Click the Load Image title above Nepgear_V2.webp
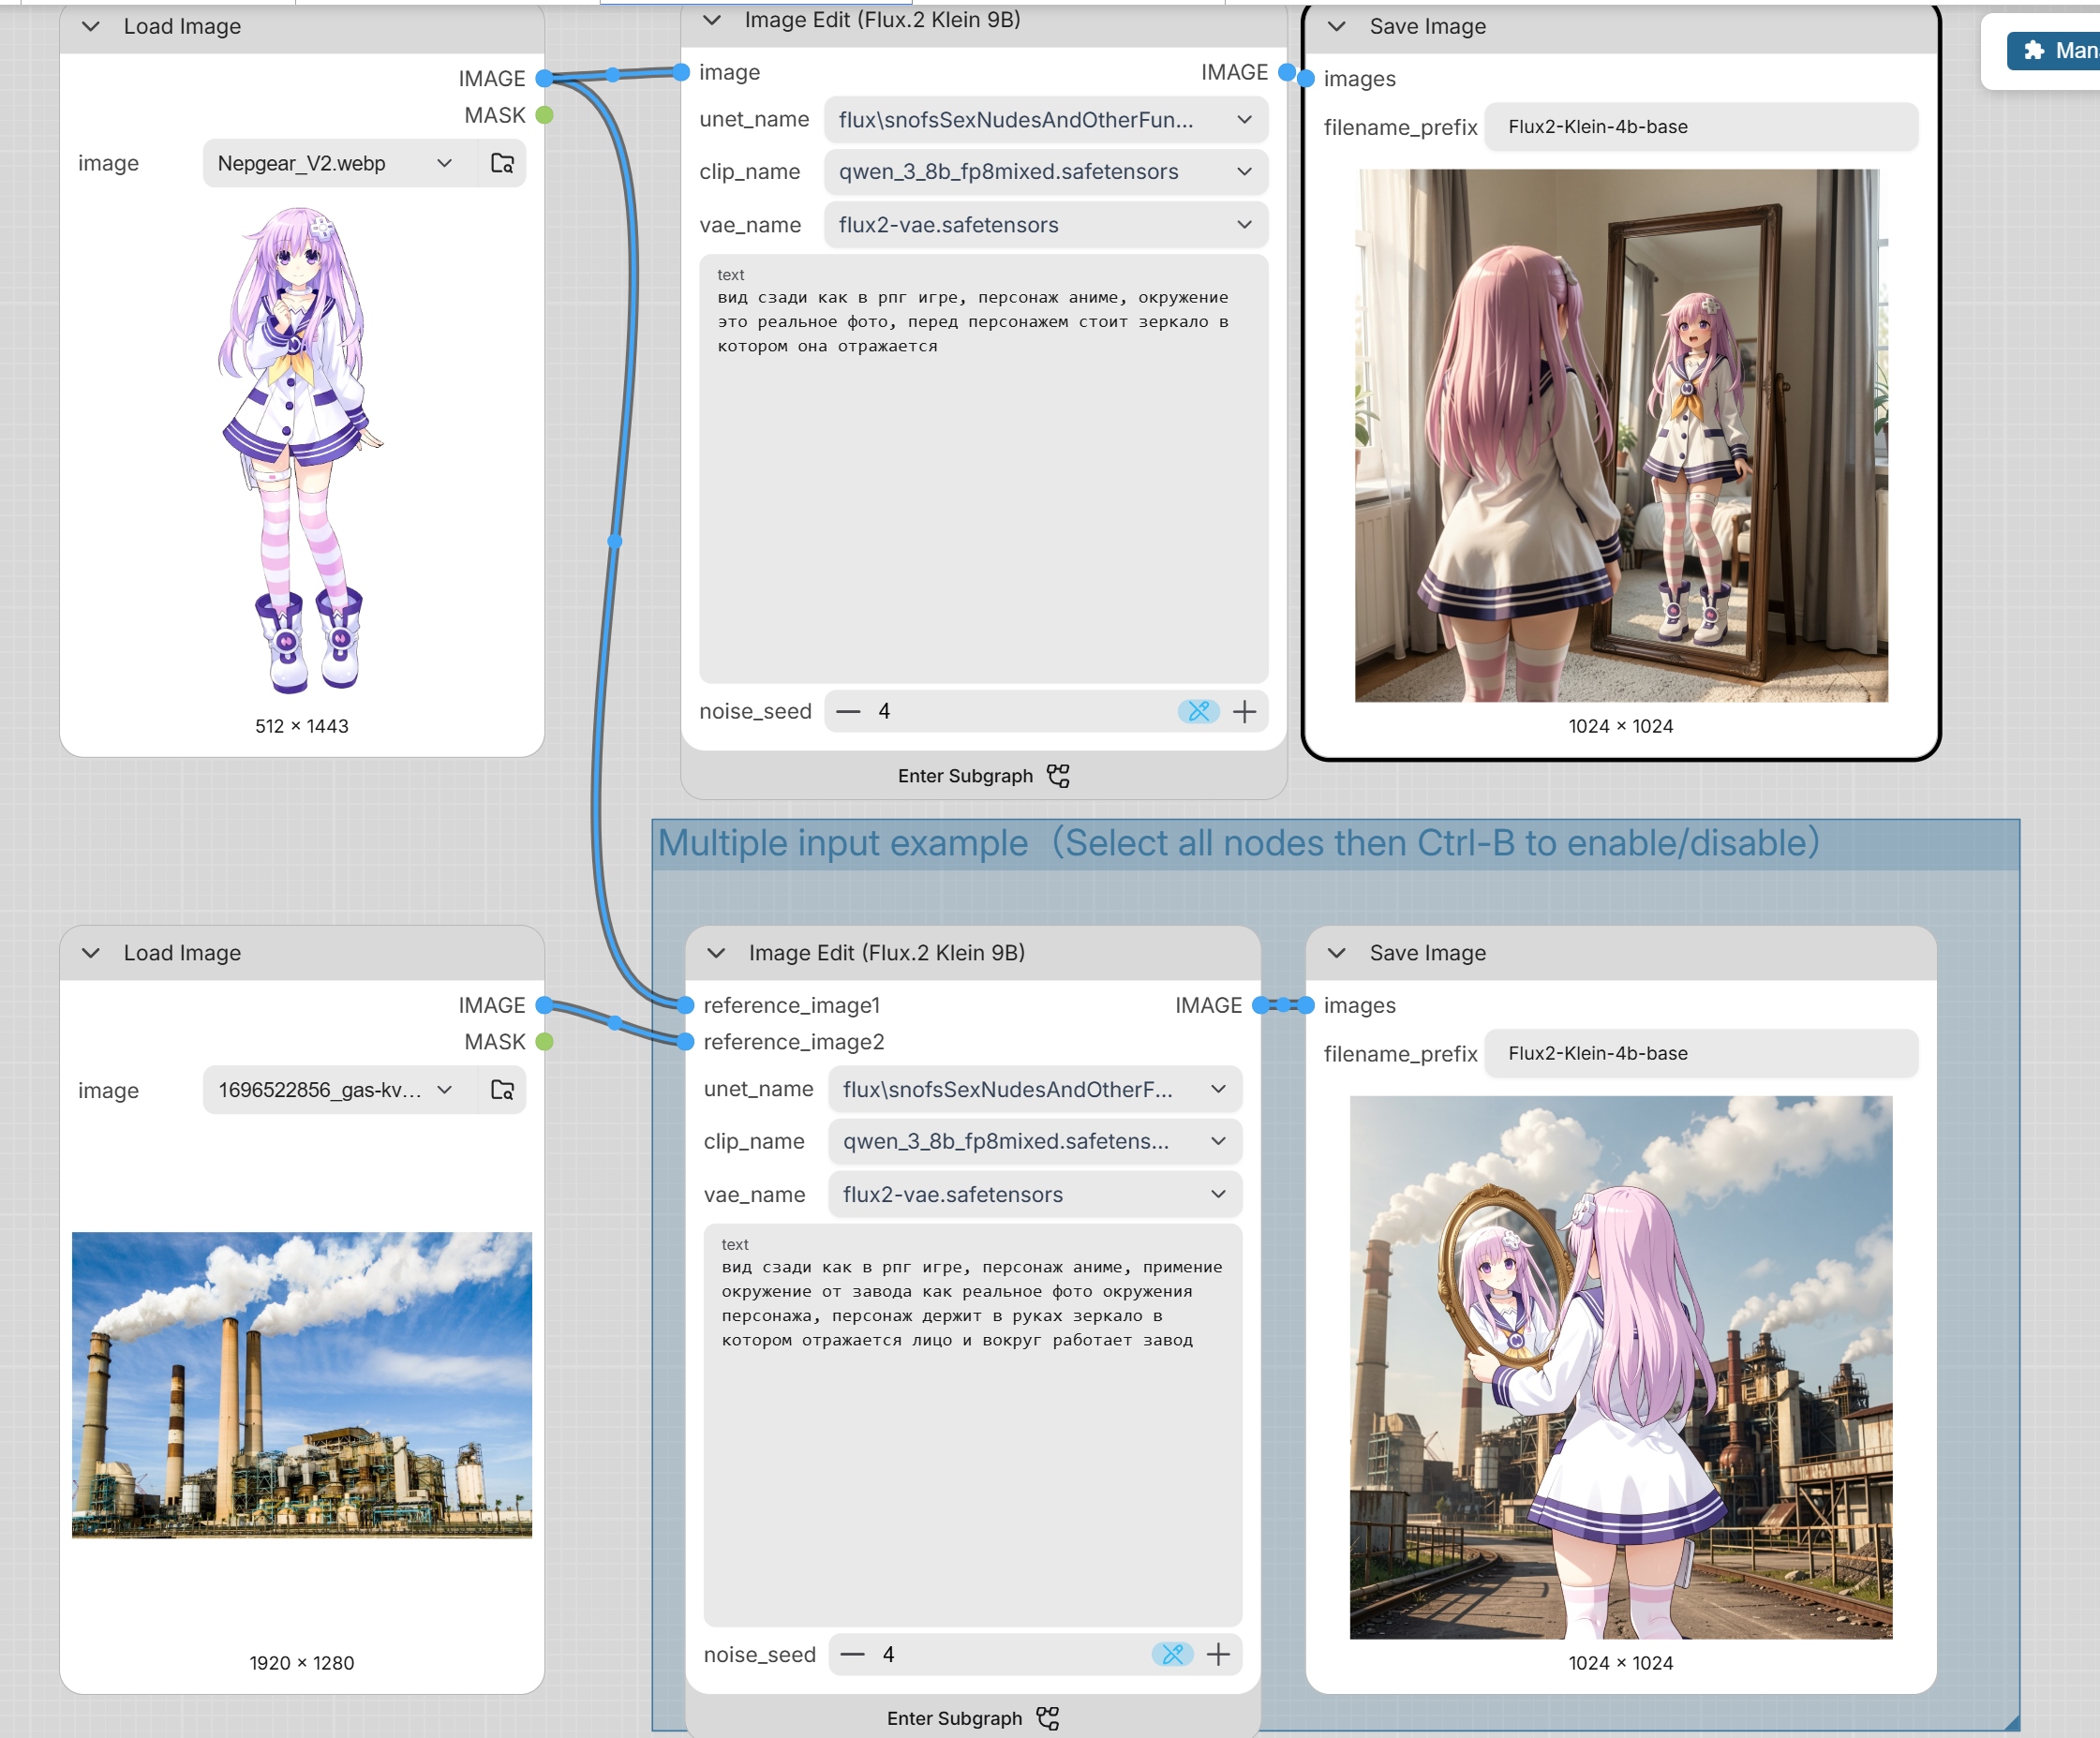The height and width of the screenshot is (1738, 2100). pos(182,27)
